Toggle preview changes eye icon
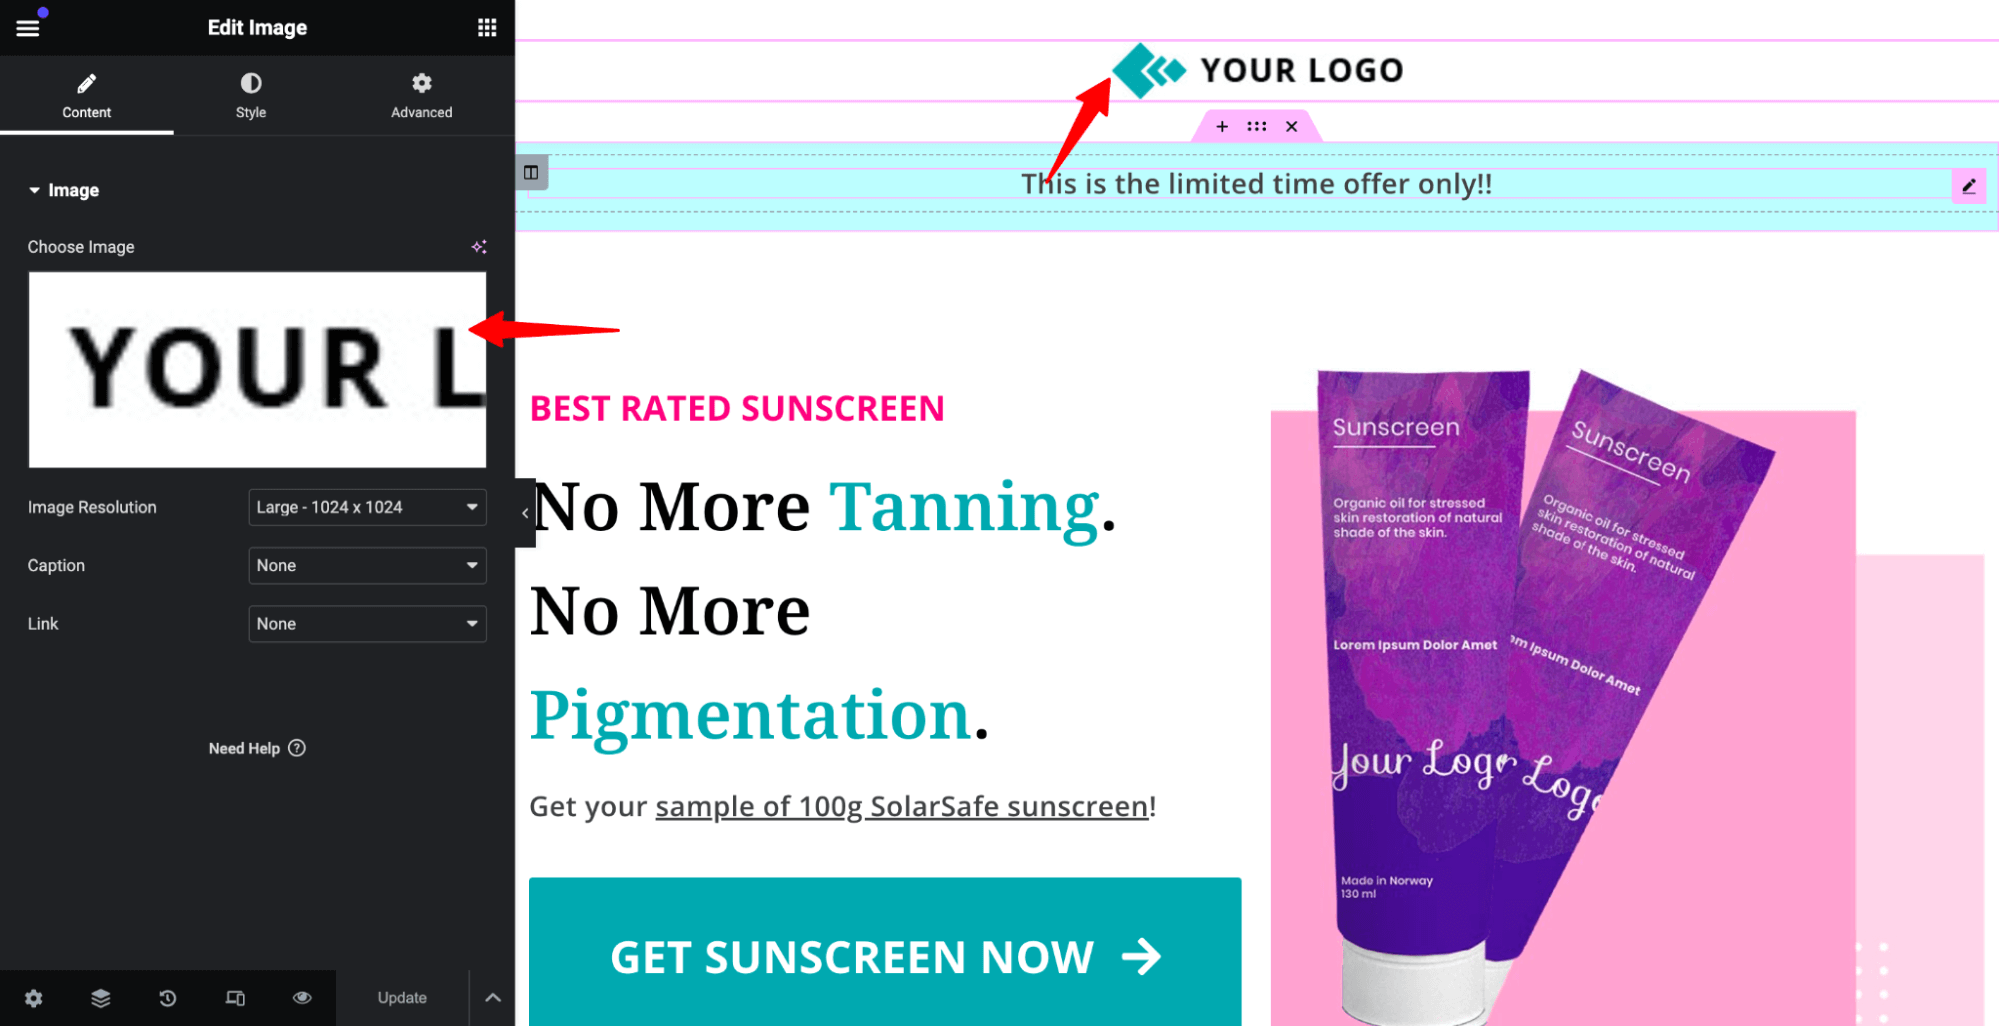This screenshot has height=1026, width=1999. click(302, 998)
